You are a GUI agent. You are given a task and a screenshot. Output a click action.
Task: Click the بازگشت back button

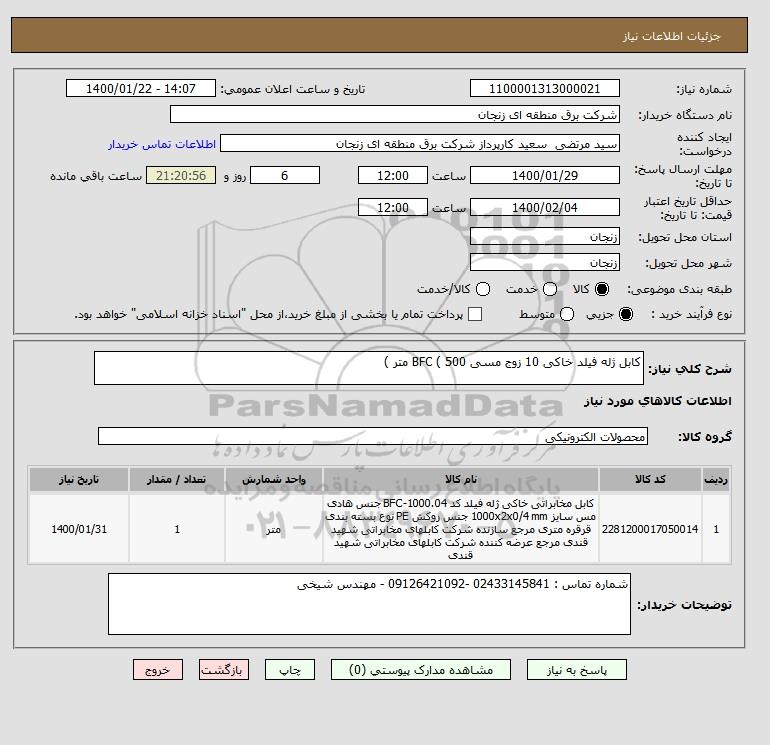224,670
